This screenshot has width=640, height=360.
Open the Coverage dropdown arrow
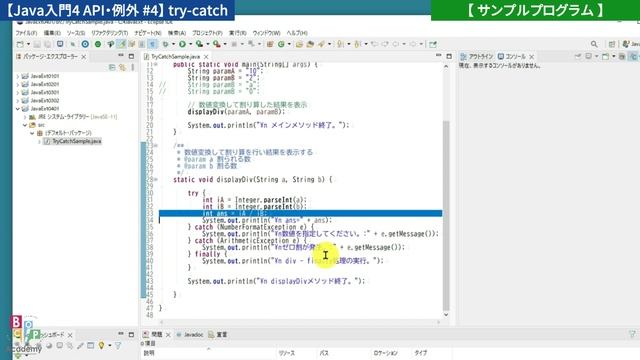pyautogui.click(x=207, y=44)
